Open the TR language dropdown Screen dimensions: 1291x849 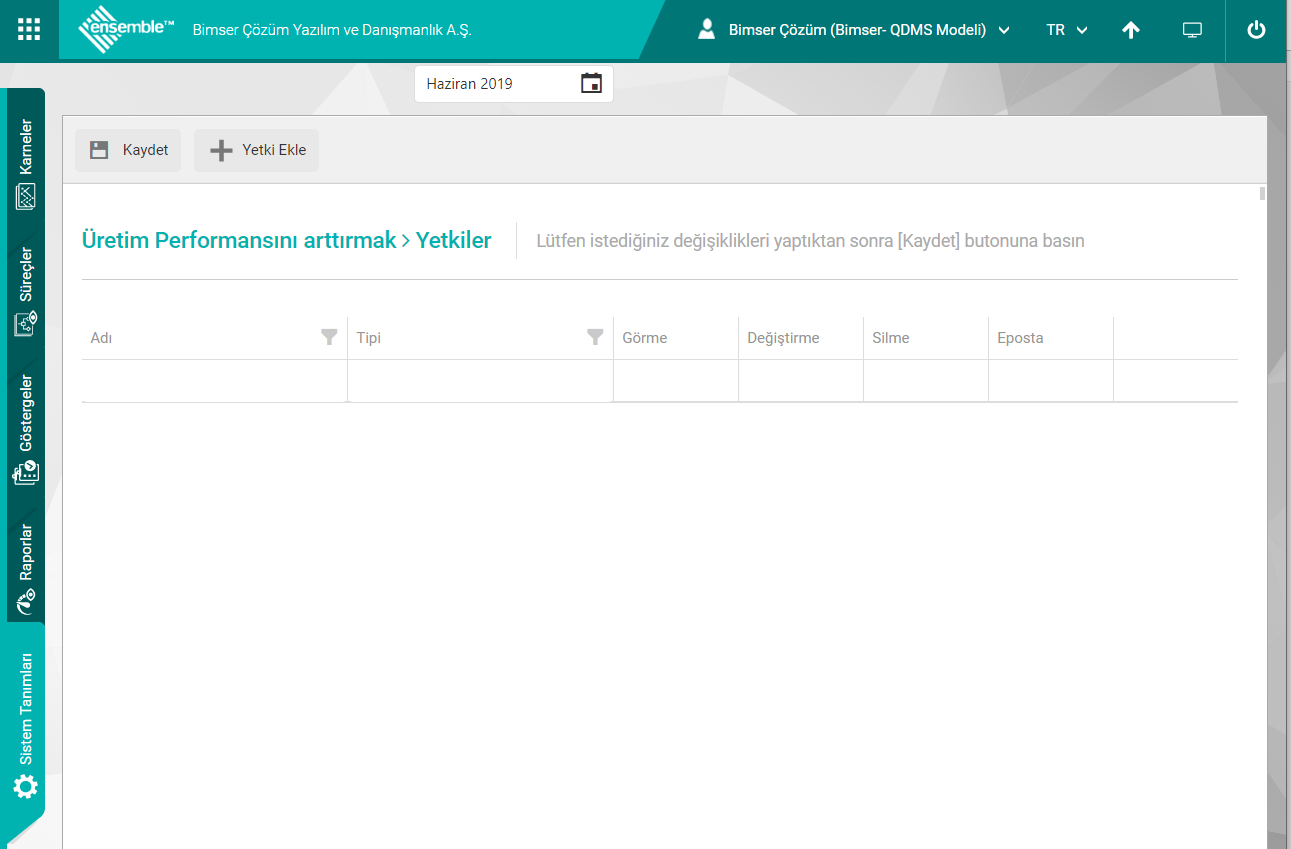tap(1067, 30)
